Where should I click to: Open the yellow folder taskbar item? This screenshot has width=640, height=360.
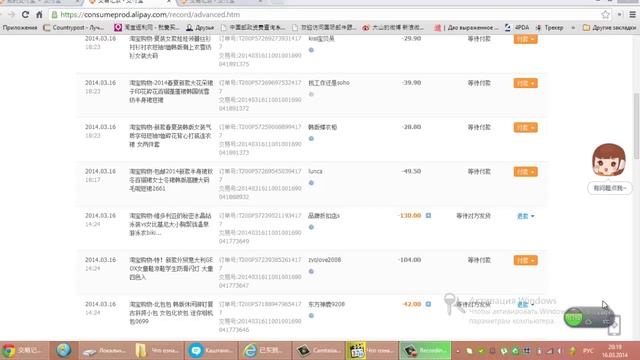coord(157,351)
